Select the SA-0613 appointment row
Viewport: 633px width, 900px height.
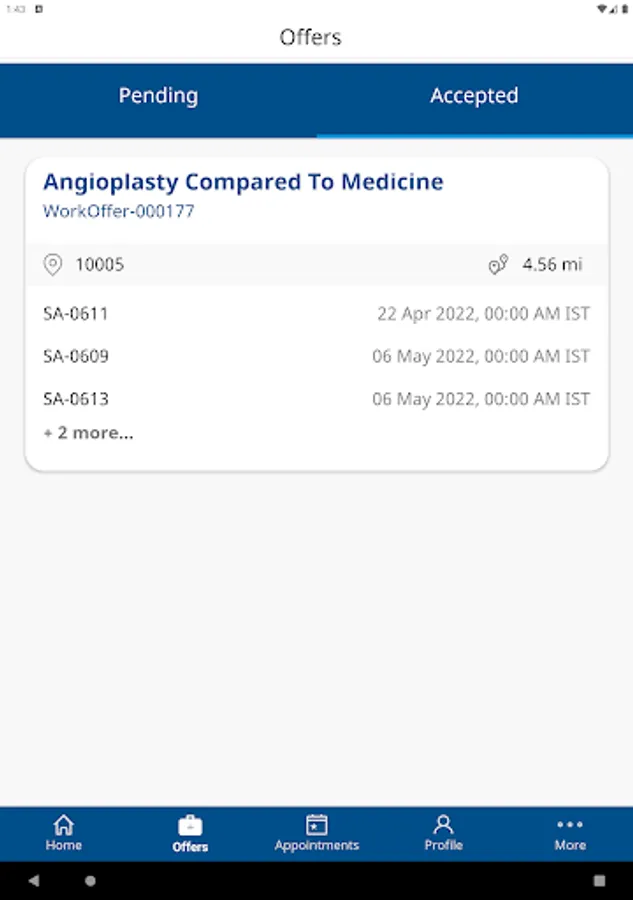316,398
